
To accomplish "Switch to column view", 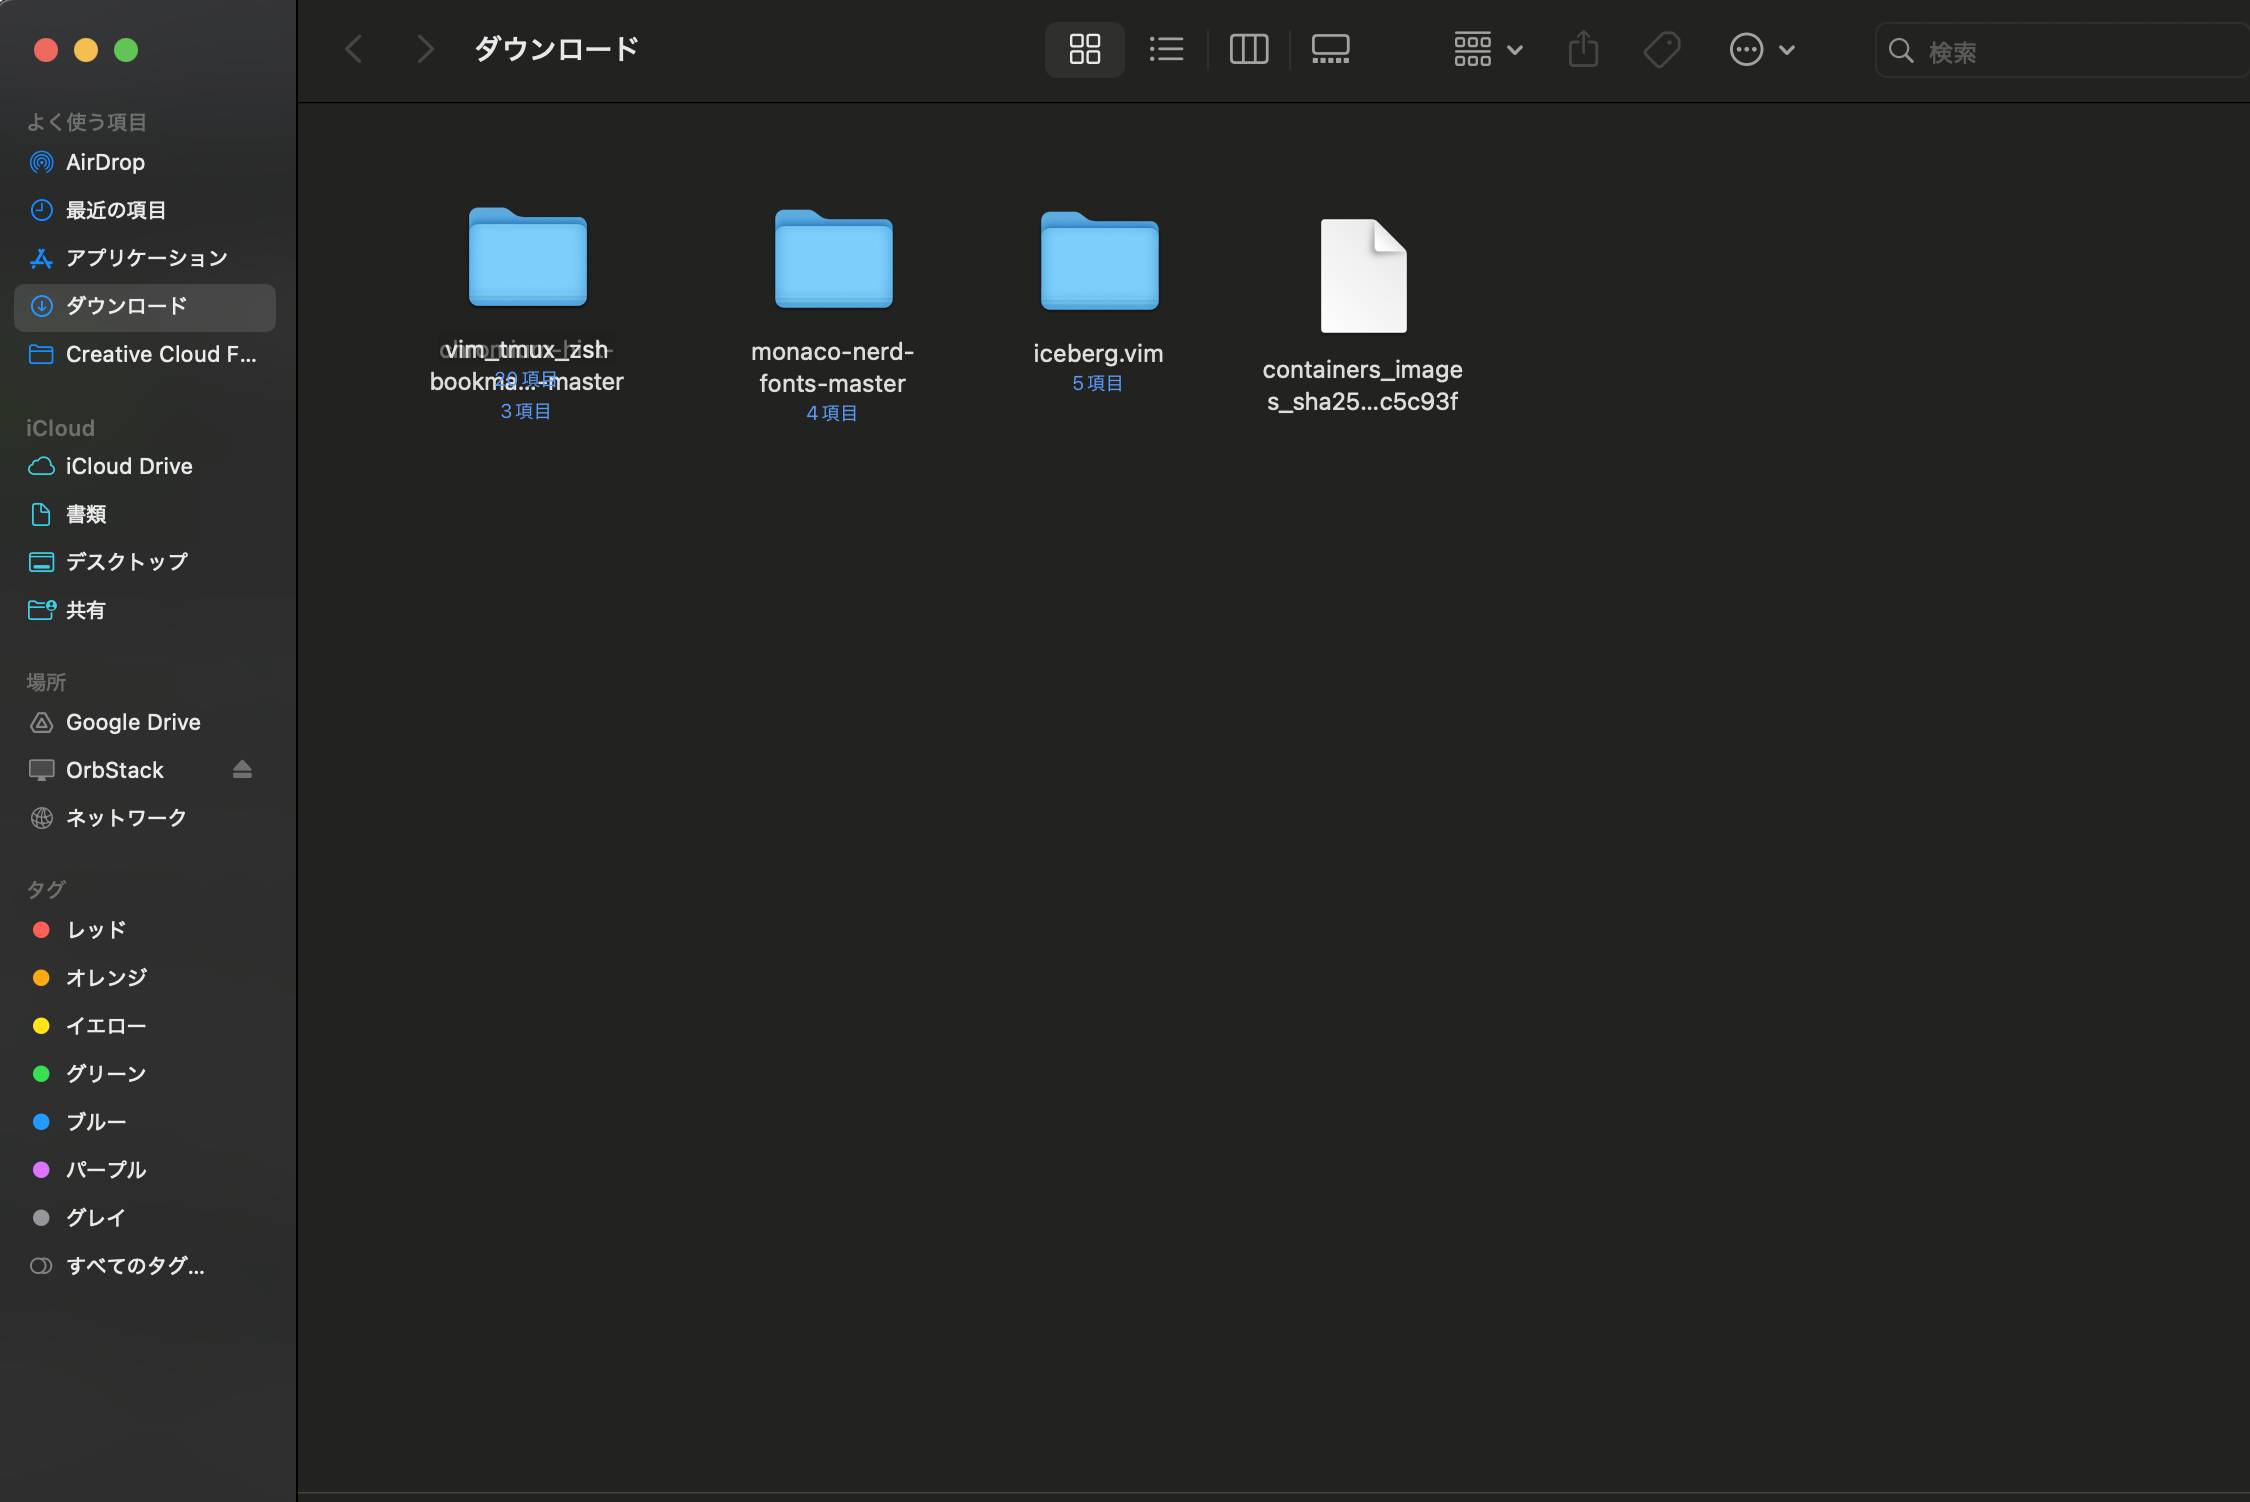I will 1248,49.
